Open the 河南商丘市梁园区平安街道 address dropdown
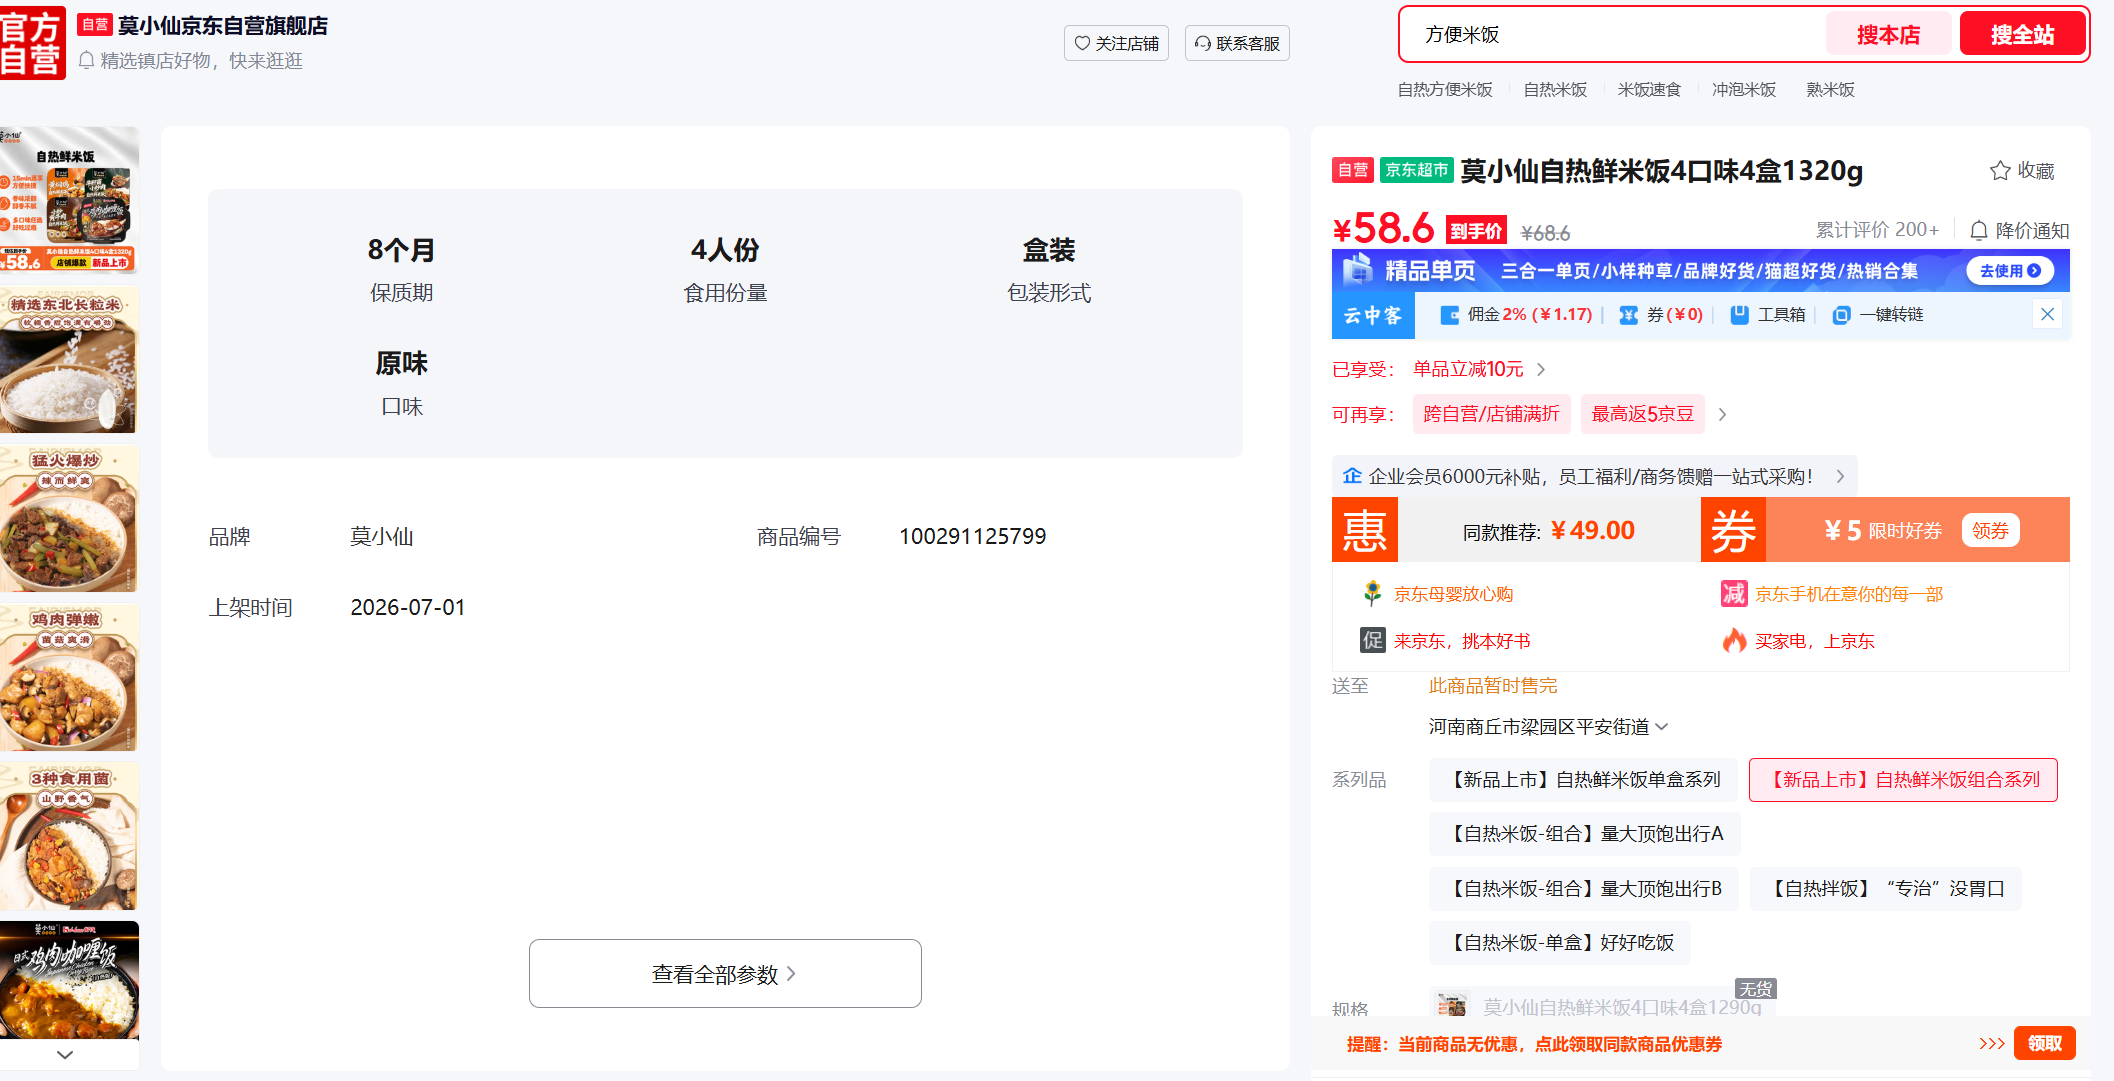Image resolution: width=2114 pixels, height=1081 pixels. click(1548, 727)
